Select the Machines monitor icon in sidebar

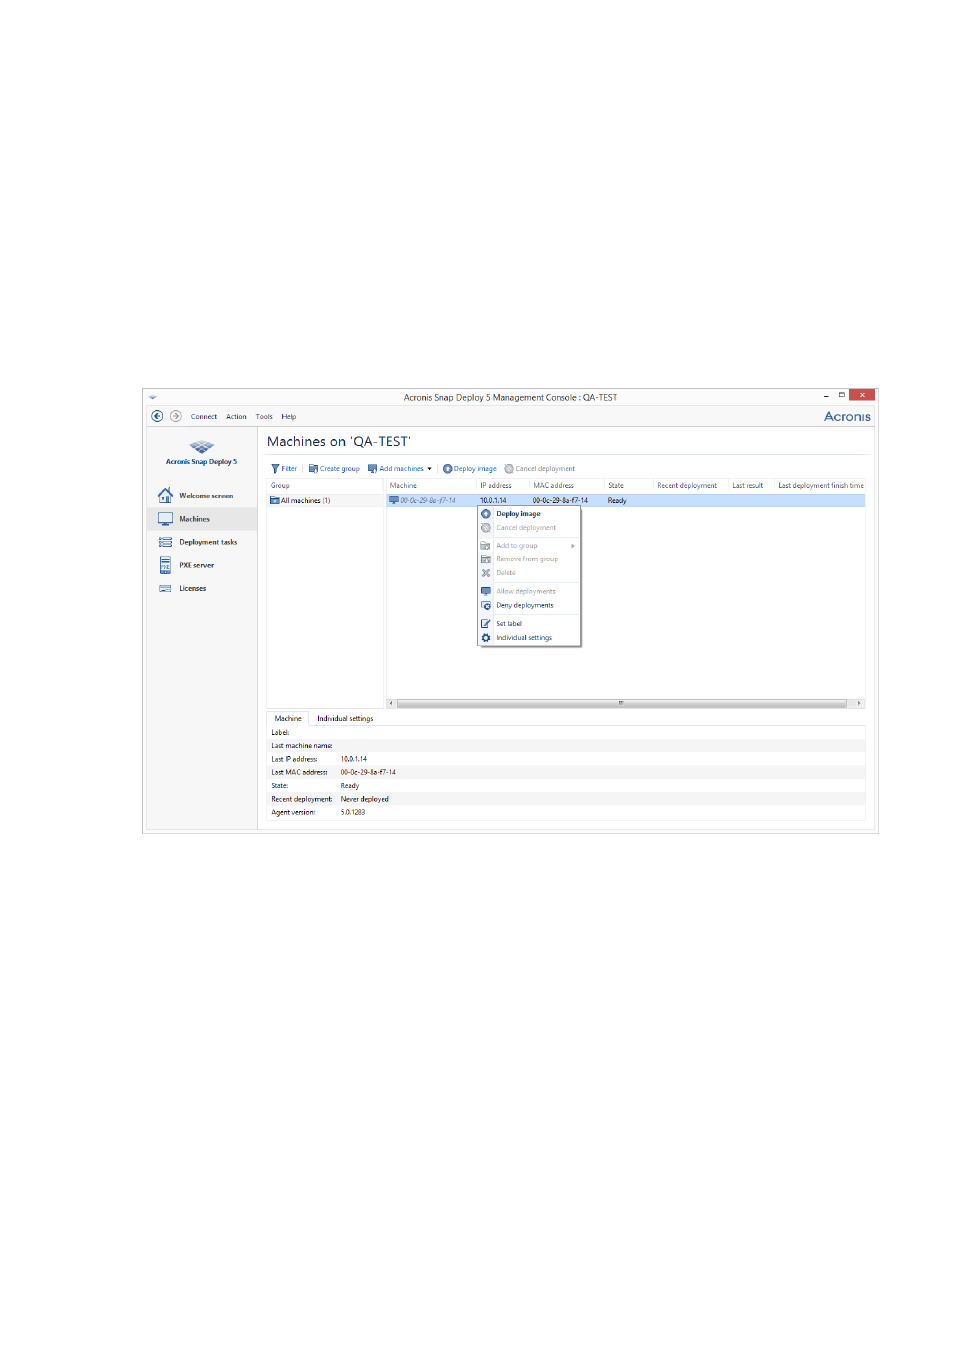tap(165, 519)
